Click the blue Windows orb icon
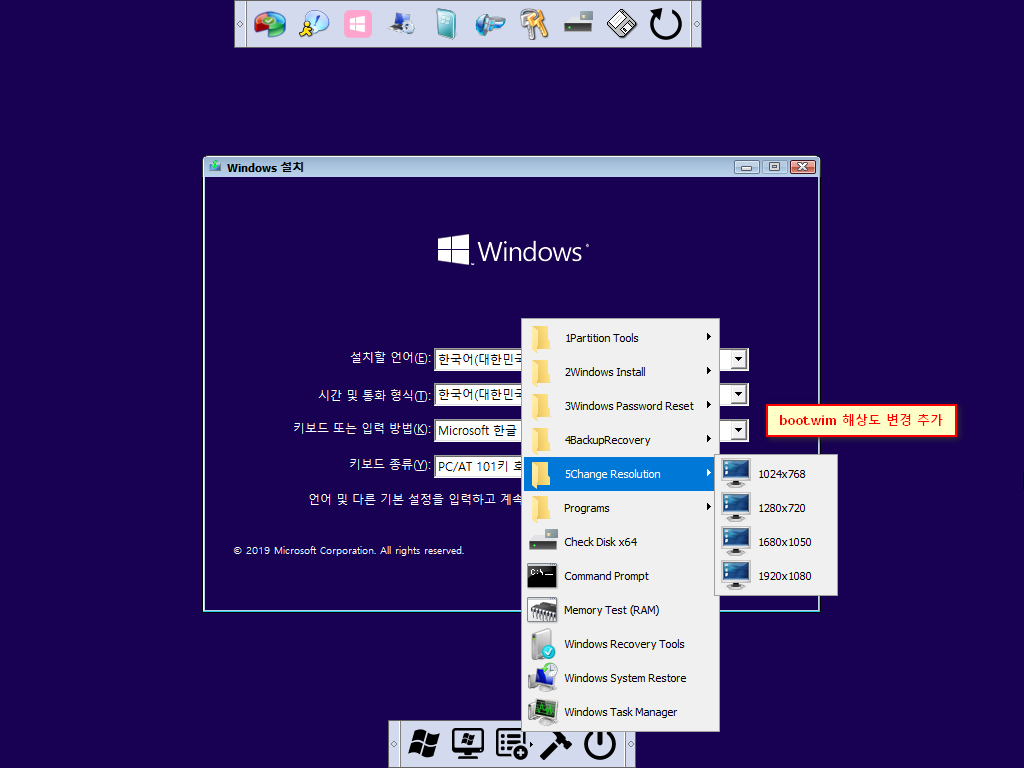Screen dimensions: 1024x768 pyautogui.click(x=490, y=25)
